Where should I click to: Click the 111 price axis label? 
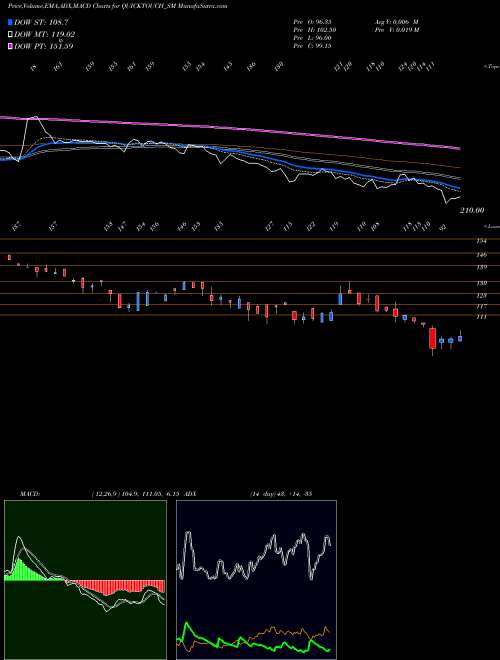click(x=481, y=317)
